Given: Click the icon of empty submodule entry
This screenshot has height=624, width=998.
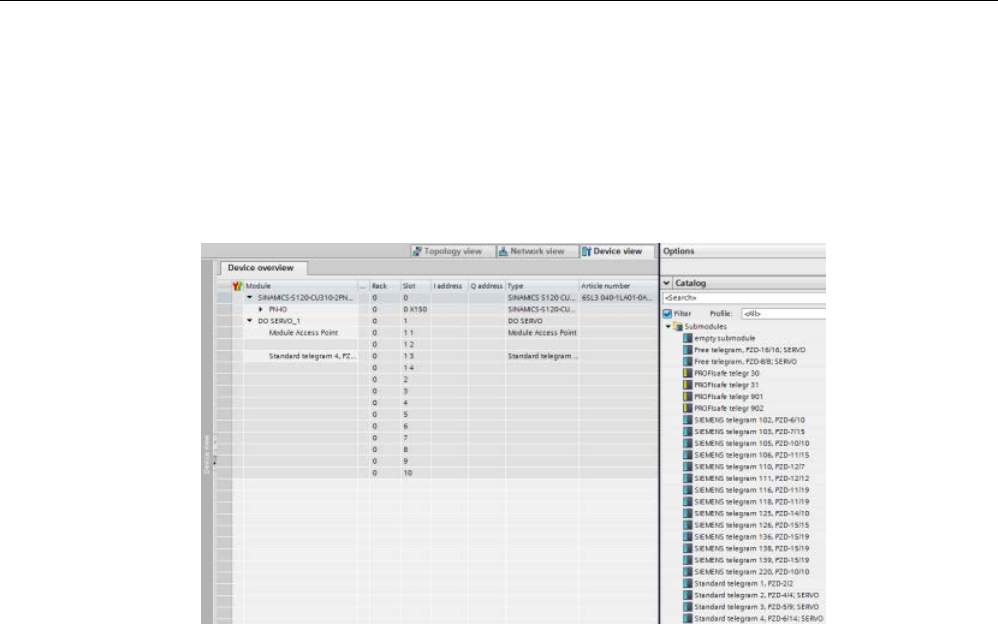Looking at the screenshot, I should point(687,338).
